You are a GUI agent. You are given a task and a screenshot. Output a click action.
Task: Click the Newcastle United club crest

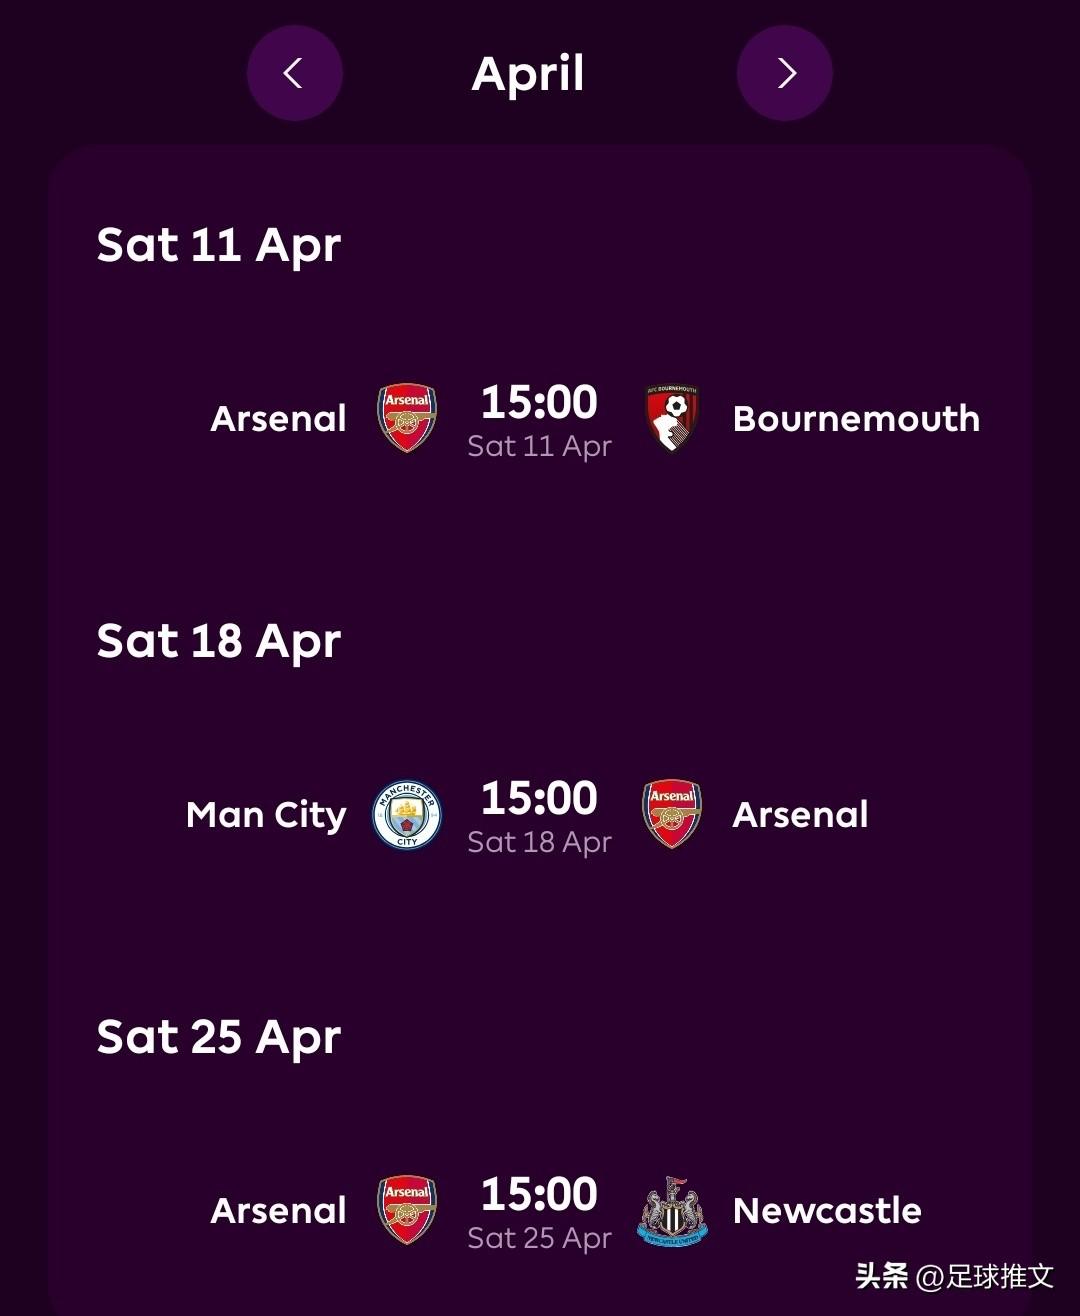(x=672, y=1210)
